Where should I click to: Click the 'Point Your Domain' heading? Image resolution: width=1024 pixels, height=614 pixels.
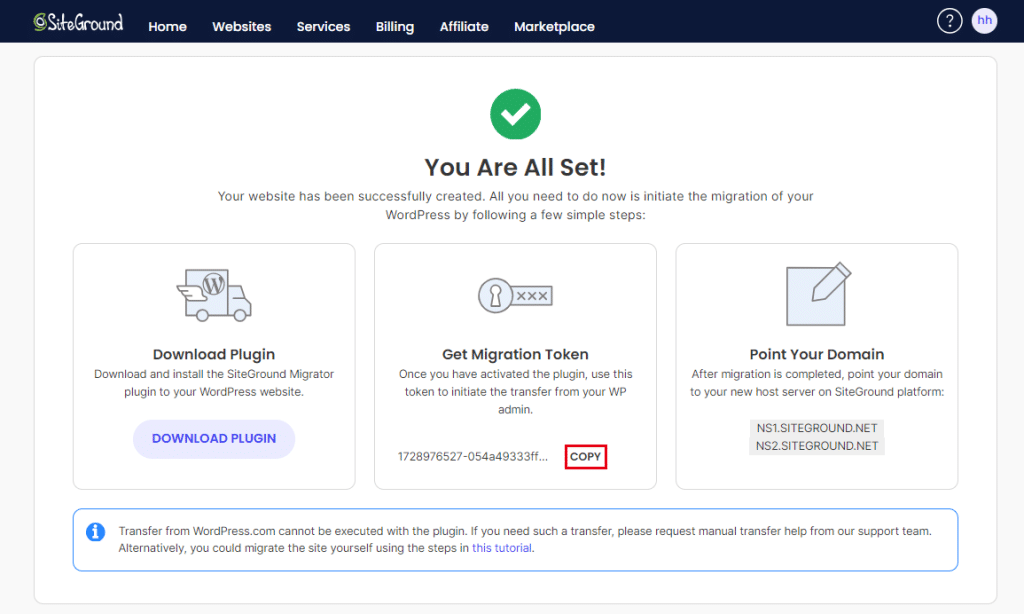pos(817,355)
